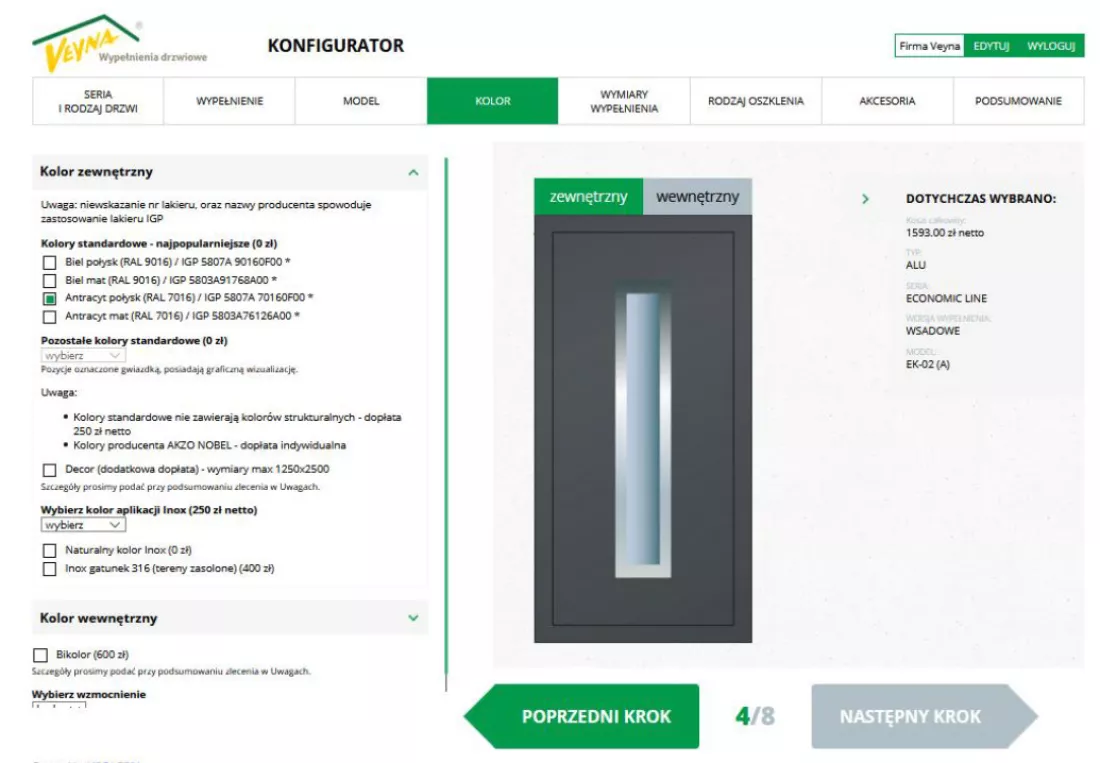The width and height of the screenshot is (1100, 763).
Task: Click the Następny krok button
Action: 924,716
